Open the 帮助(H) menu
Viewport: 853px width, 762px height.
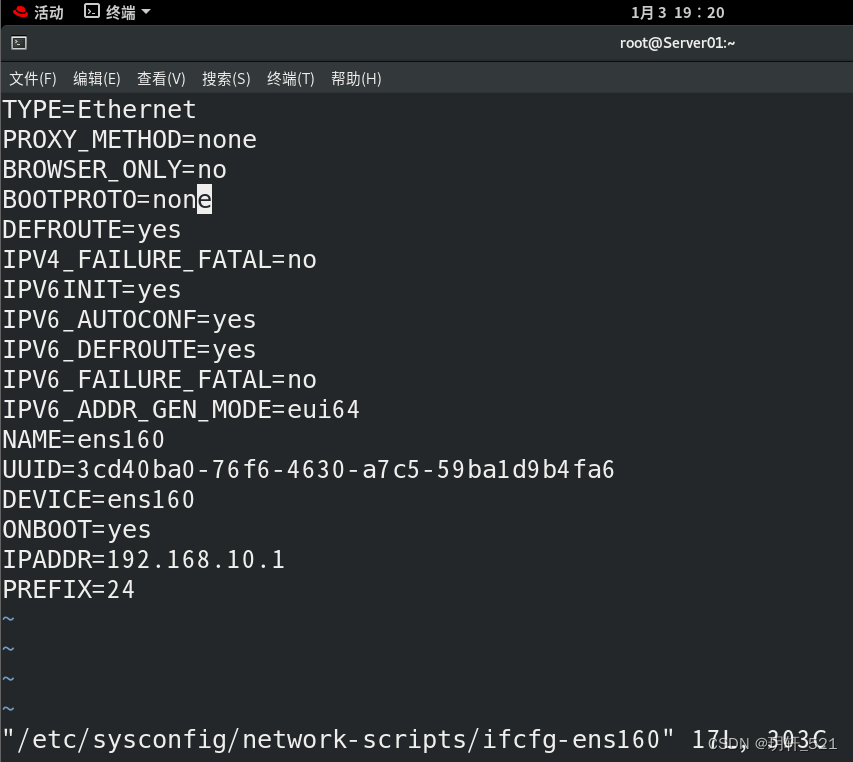click(x=356, y=79)
